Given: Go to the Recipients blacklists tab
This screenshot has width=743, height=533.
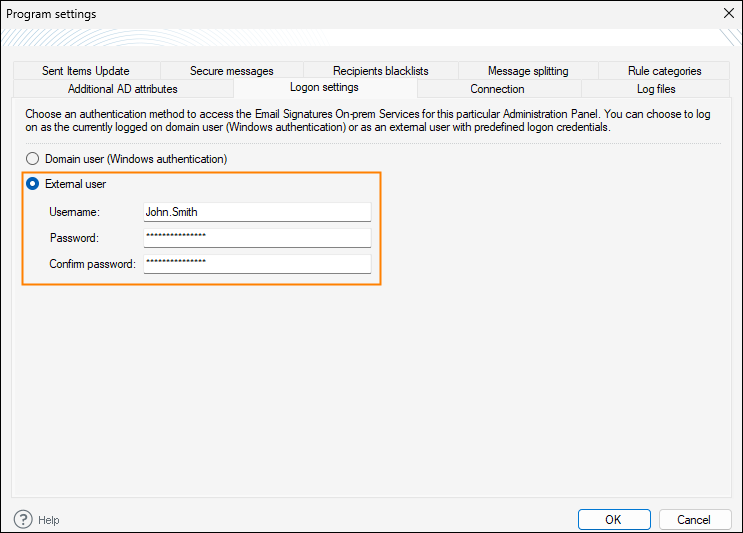Looking at the screenshot, I should coord(380,71).
